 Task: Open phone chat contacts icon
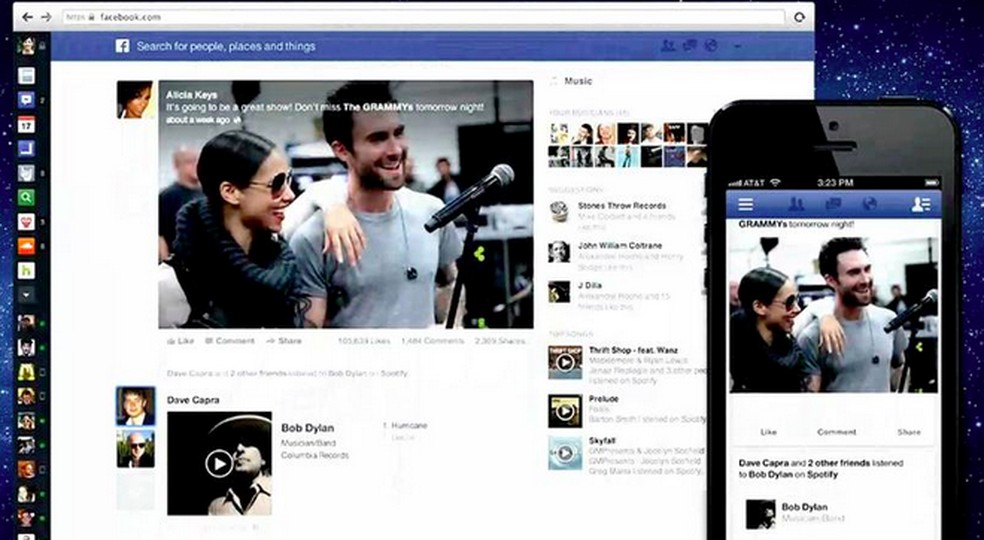click(921, 204)
